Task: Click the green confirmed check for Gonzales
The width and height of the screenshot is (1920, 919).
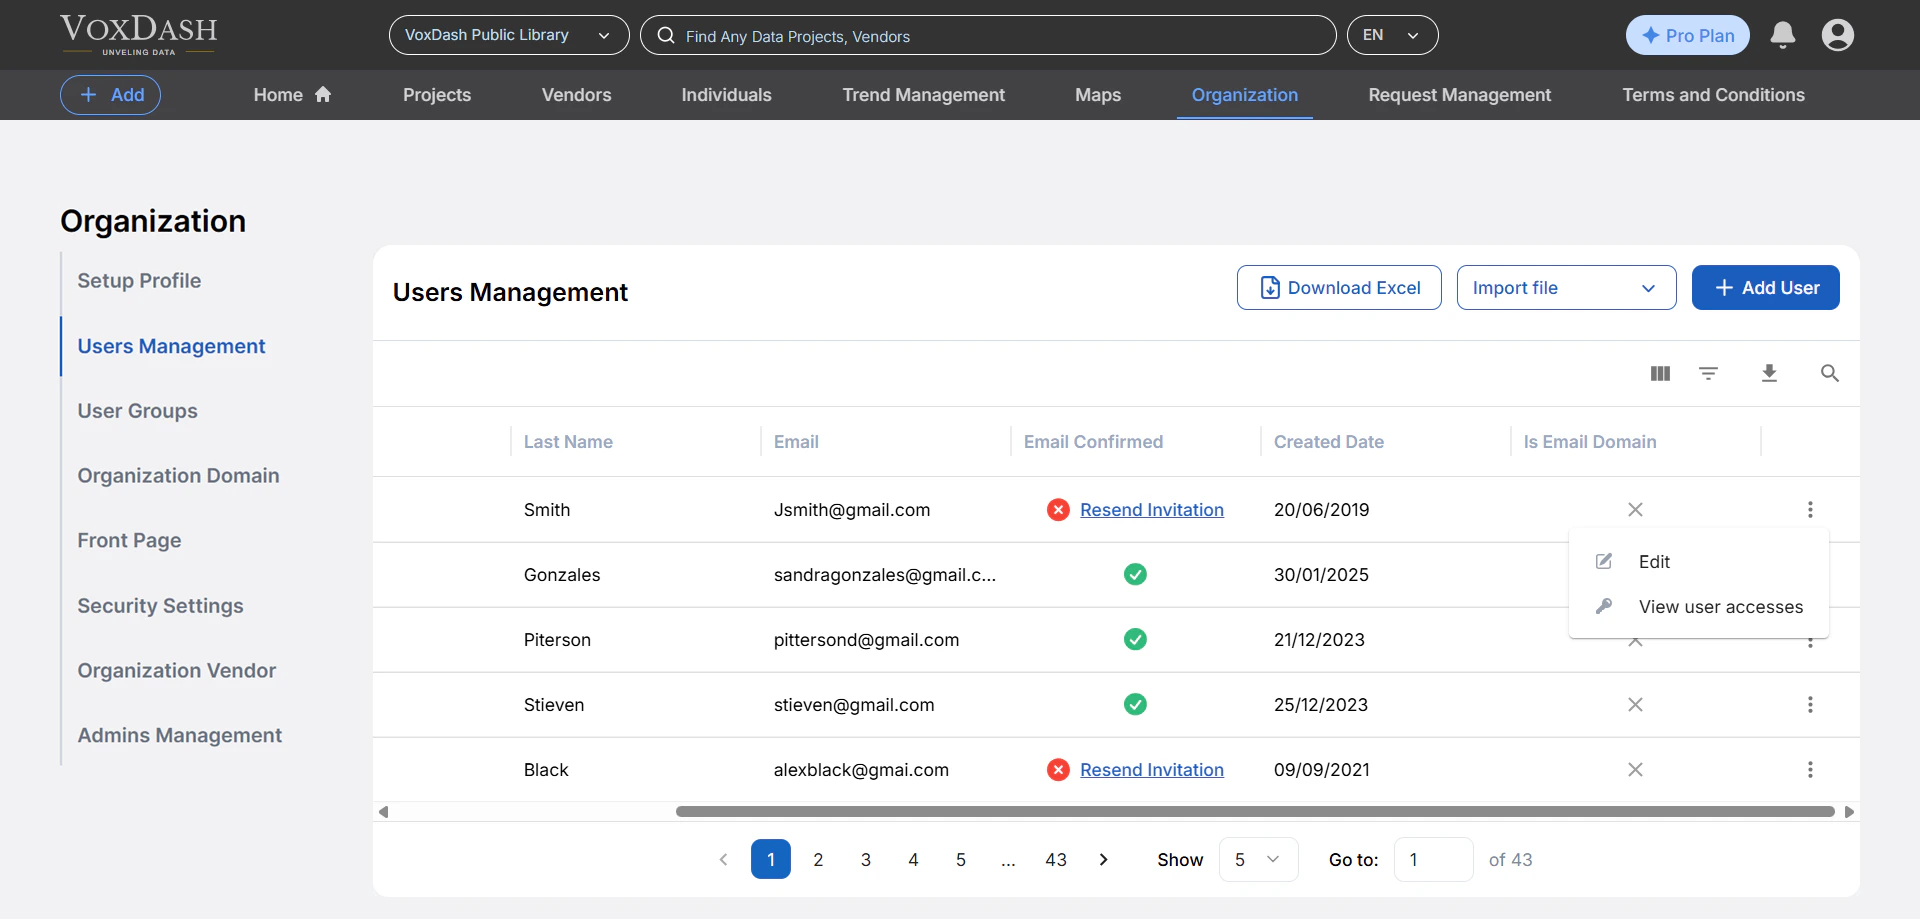Action: click(x=1135, y=574)
